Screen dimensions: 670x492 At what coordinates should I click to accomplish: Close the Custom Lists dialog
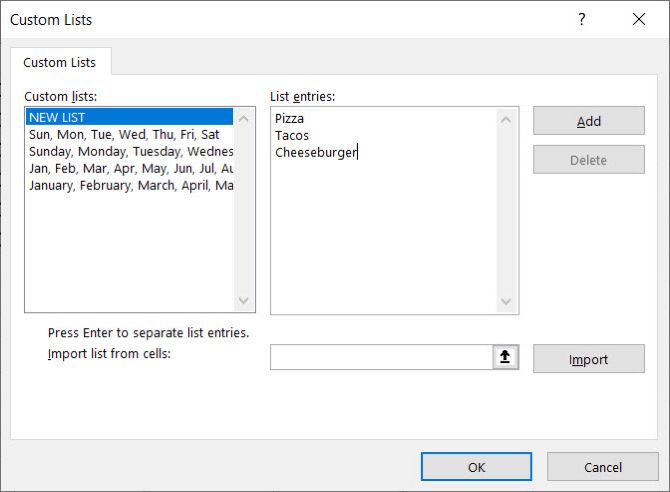pyautogui.click(x=639, y=19)
